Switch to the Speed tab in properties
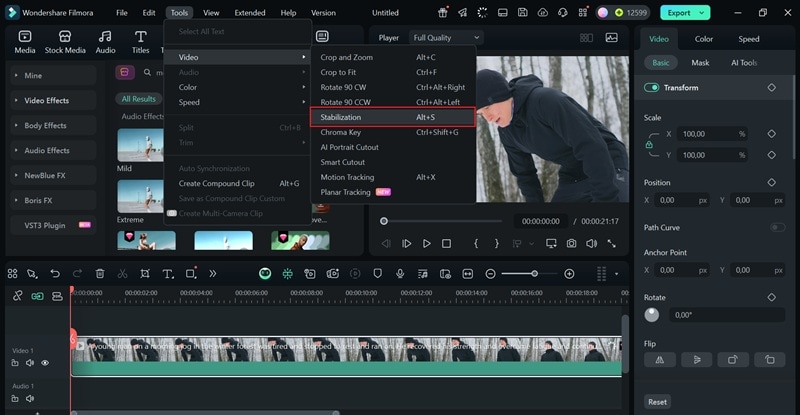The height and width of the screenshot is (415, 800). [x=748, y=39]
